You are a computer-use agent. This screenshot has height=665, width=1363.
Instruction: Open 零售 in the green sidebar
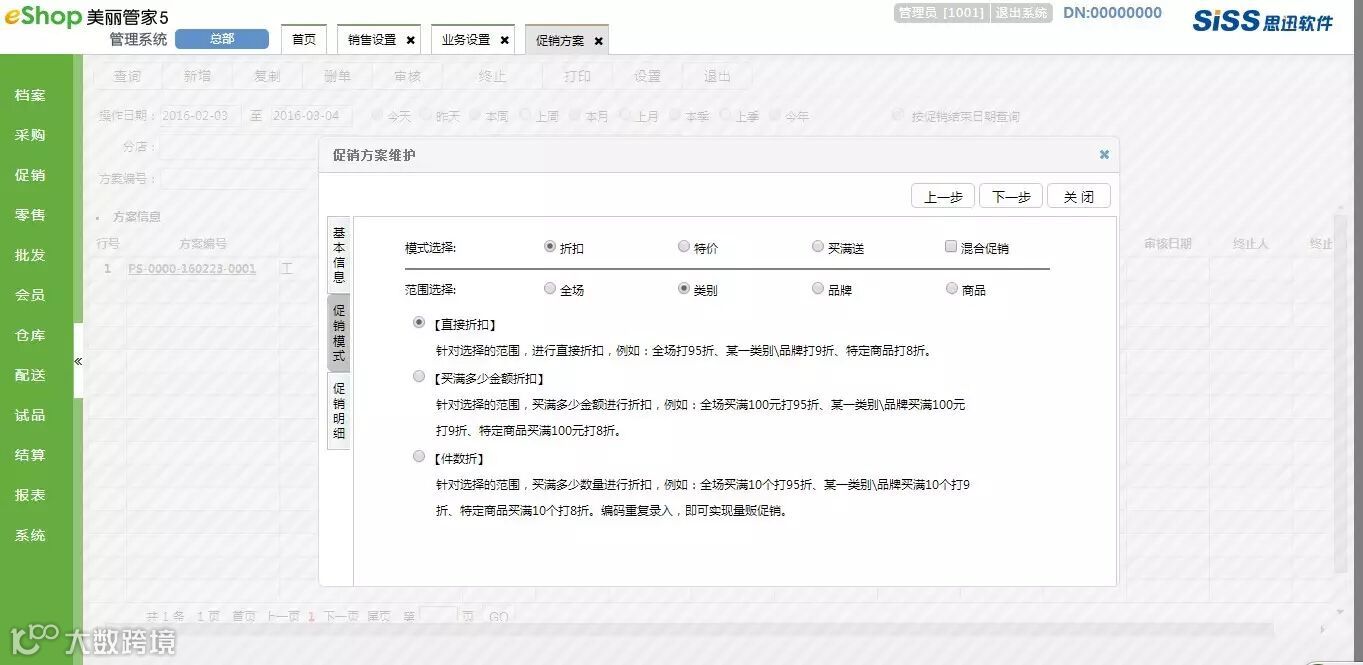pos(30,215)
